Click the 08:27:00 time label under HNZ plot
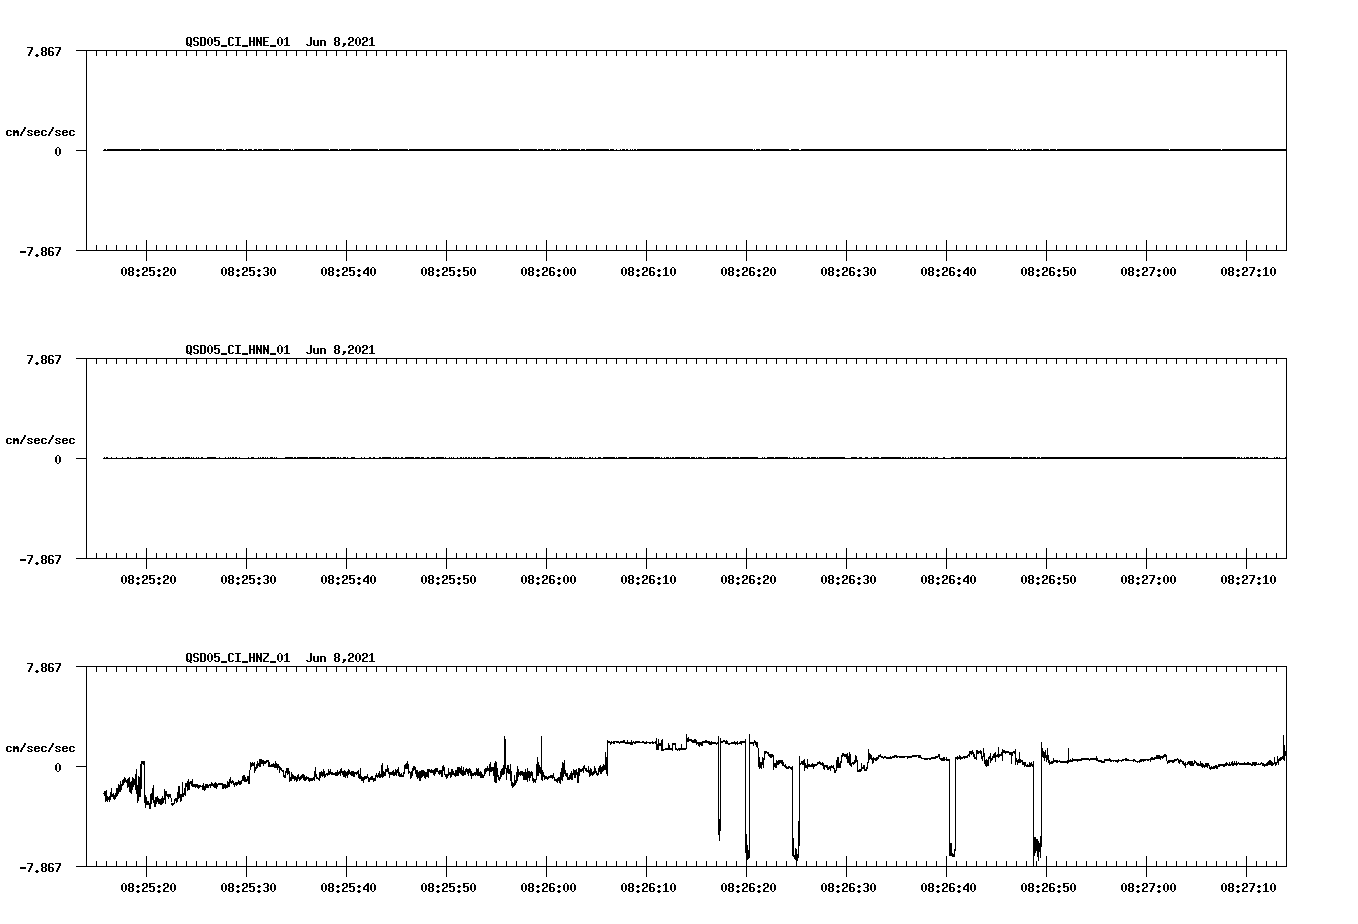This screenshot has height=924, width=1358. click(x=1148, y=888)
